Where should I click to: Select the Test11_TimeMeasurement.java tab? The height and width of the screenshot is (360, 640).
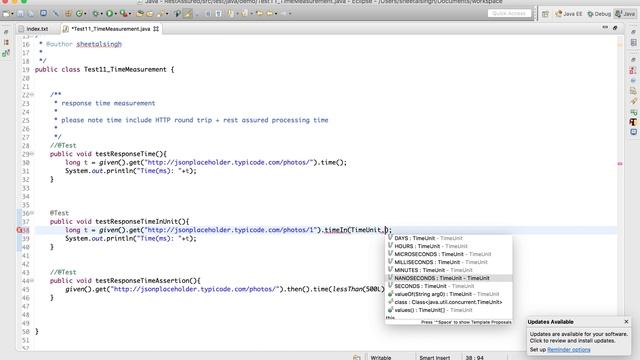(111, 29)
